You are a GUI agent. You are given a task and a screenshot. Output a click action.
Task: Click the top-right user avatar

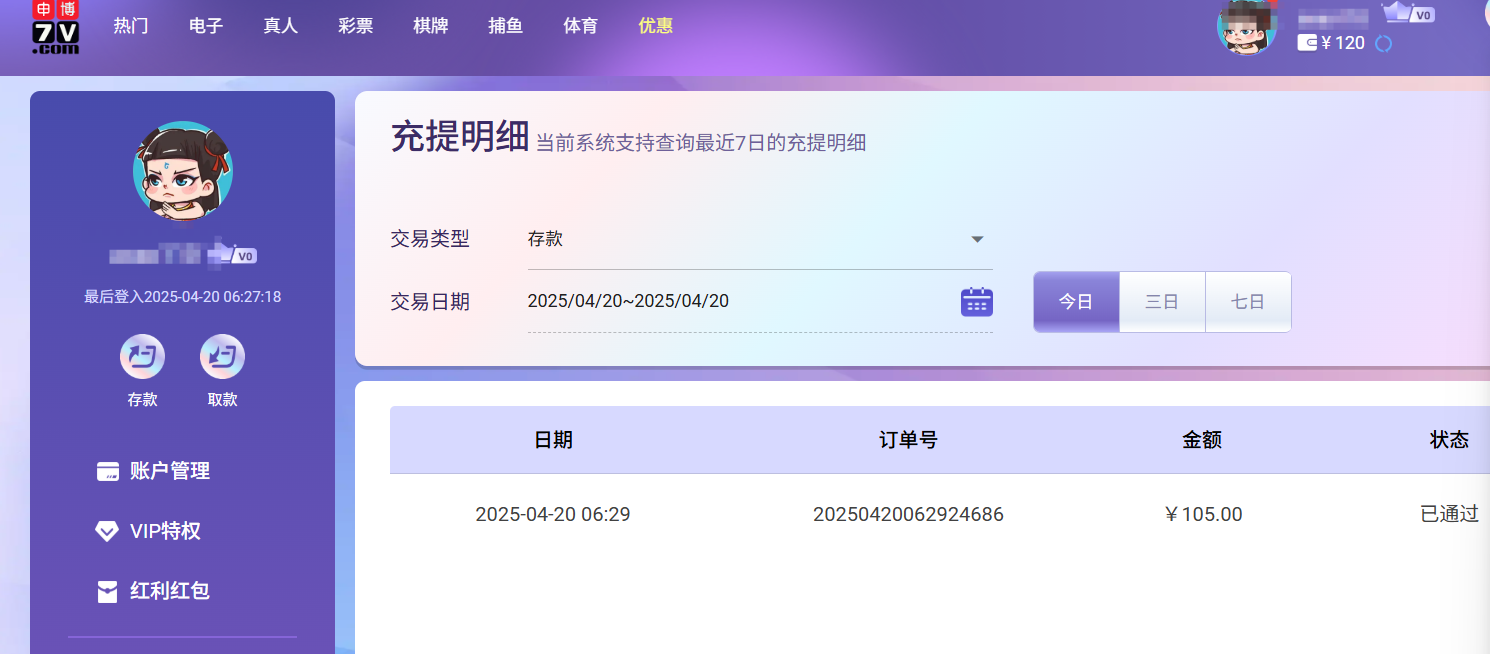(x=1246, y=27)
